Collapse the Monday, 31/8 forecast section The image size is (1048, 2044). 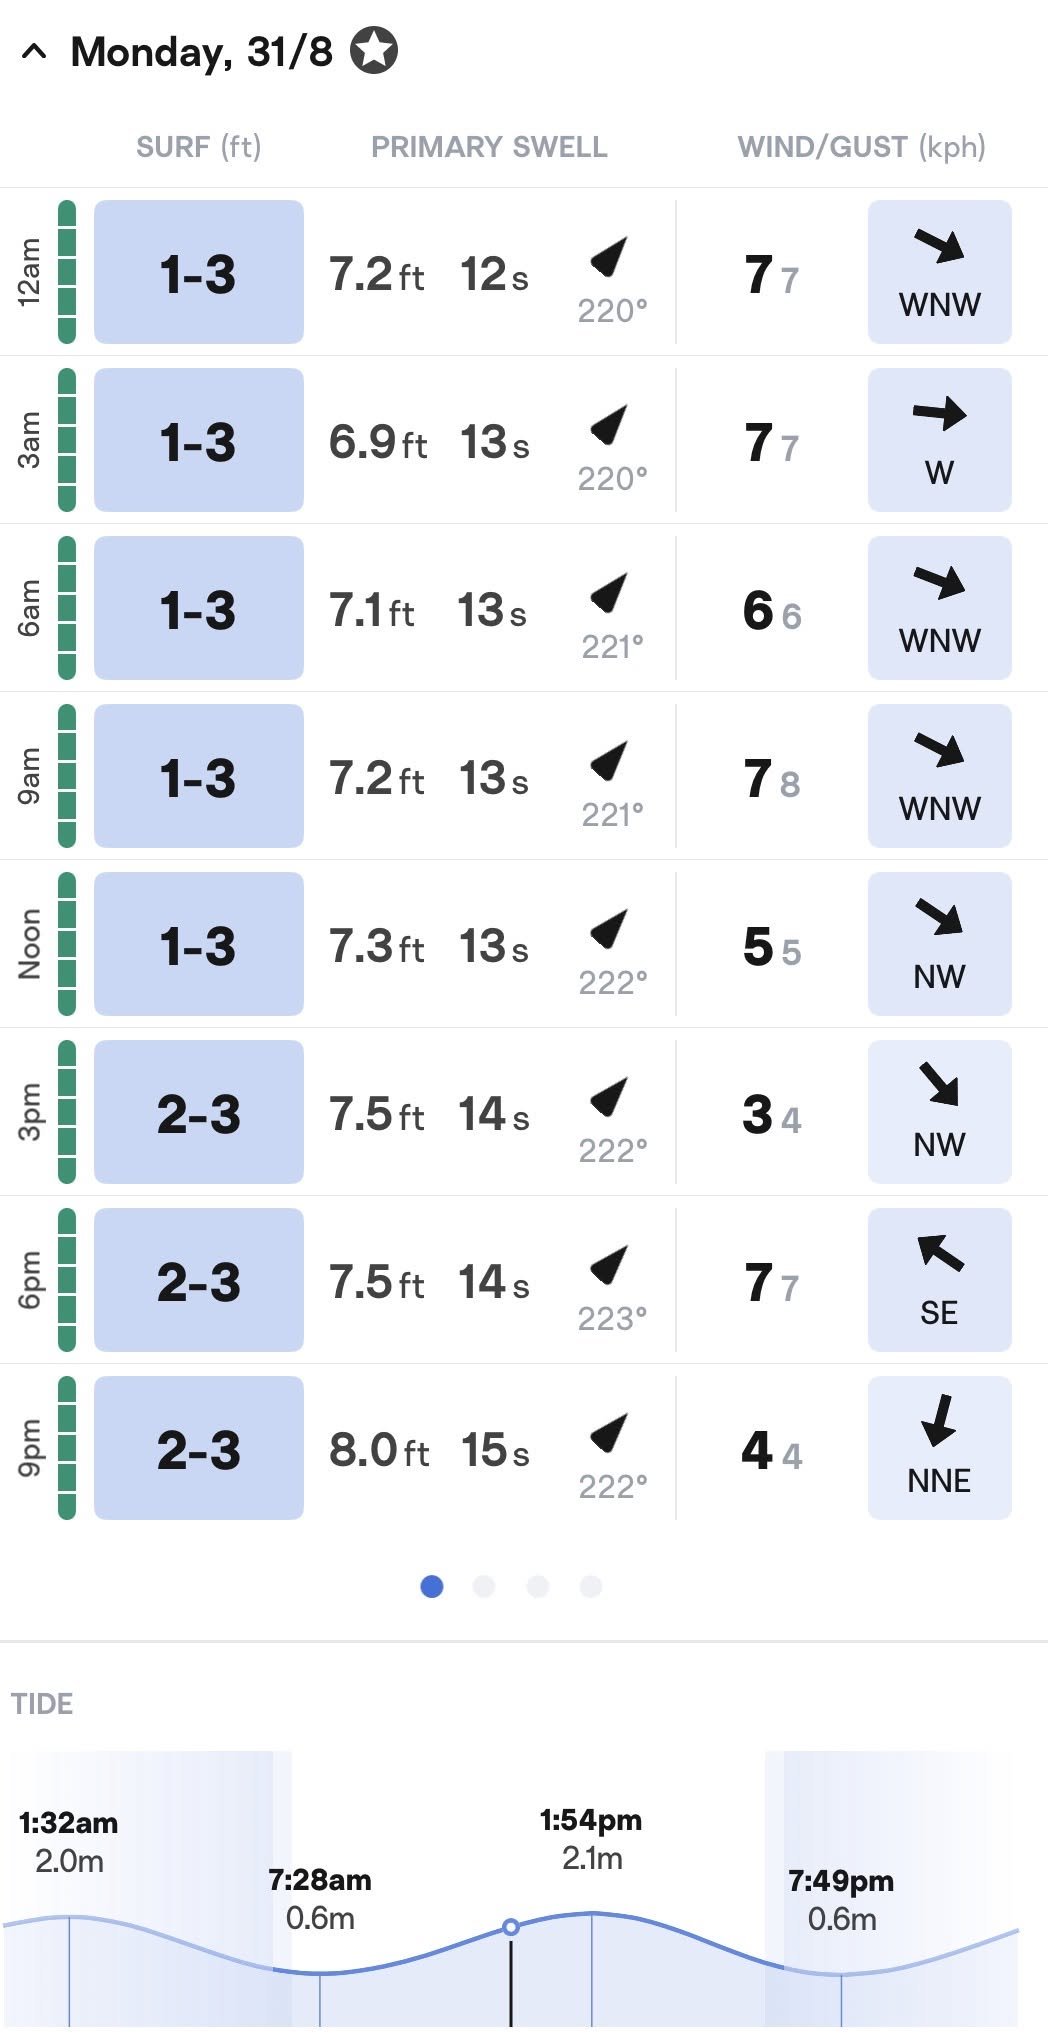(34, 52)
